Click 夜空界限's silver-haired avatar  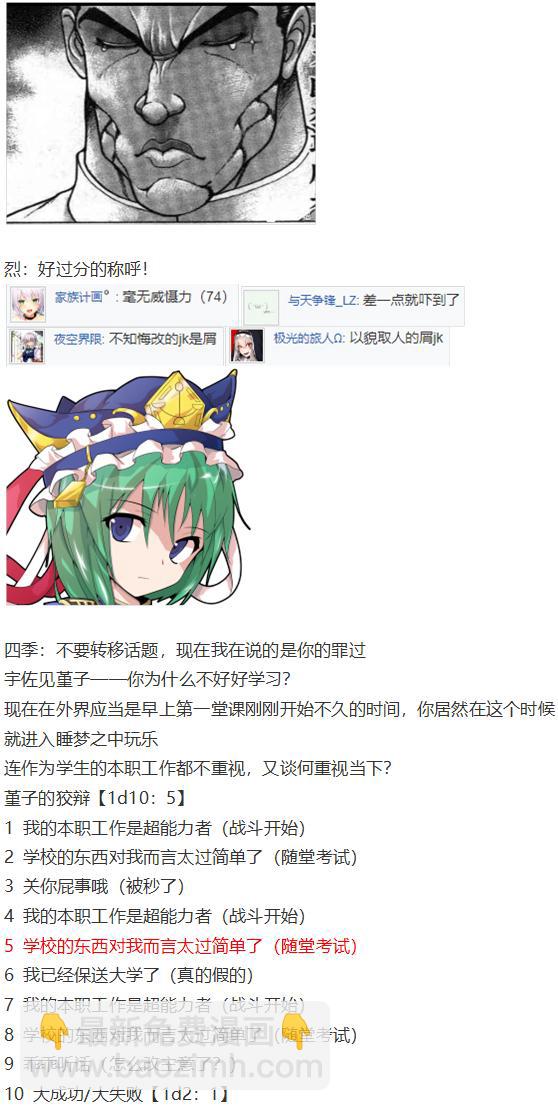click(28, 346)
